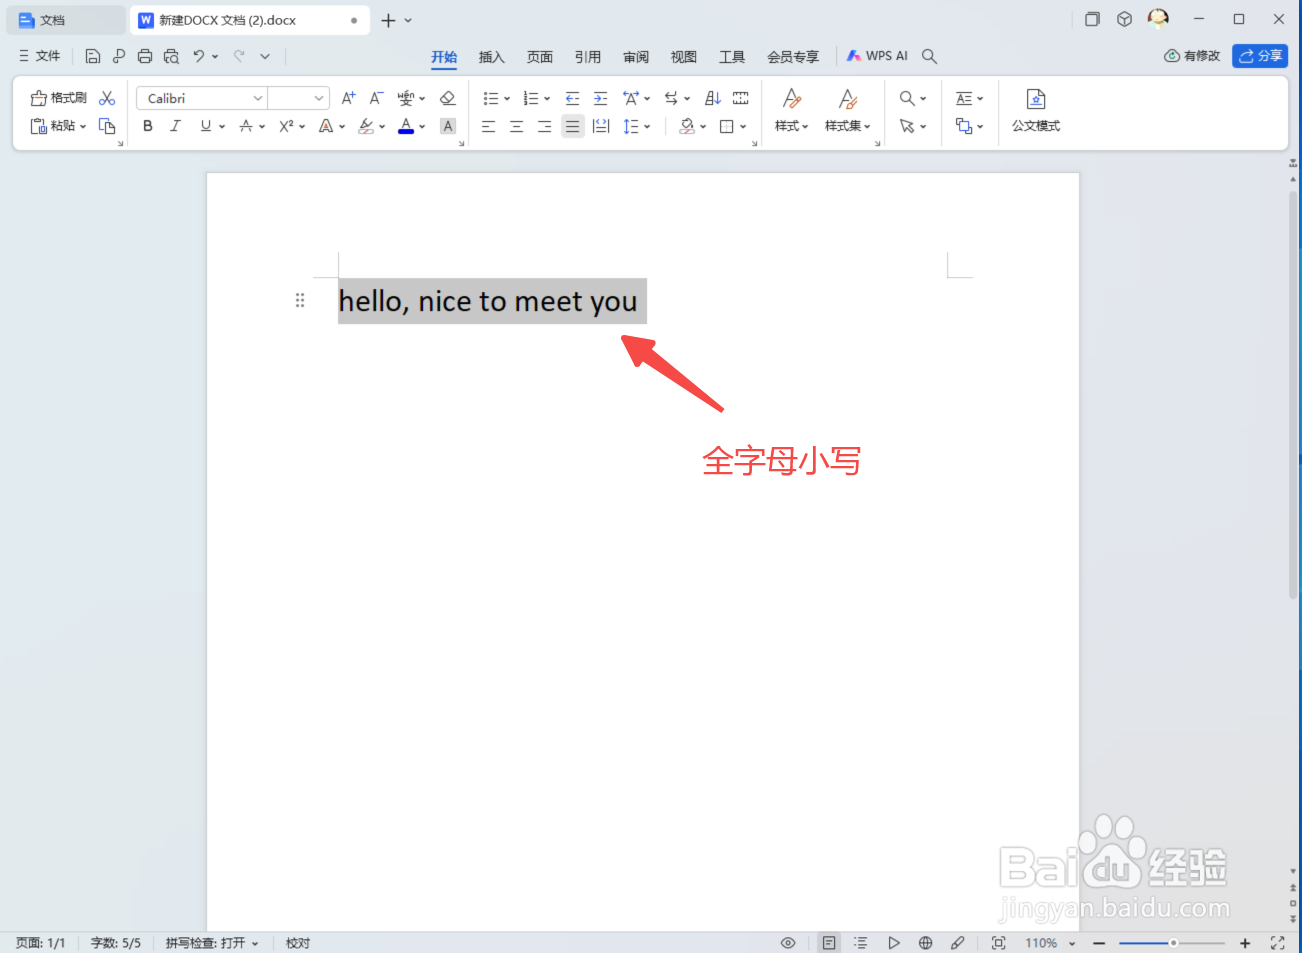Switch to the 页面 (Page) tab

click(x=540, y=57)
